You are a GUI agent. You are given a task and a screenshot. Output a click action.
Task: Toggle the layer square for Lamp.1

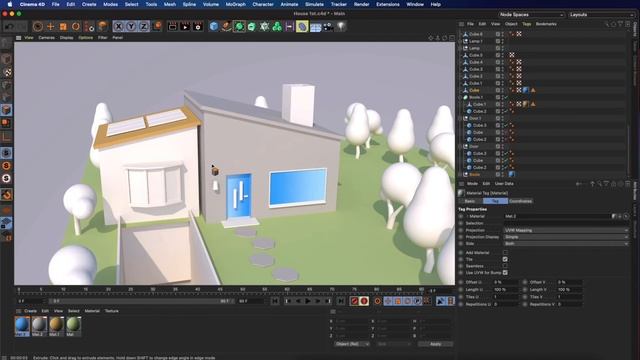pyautogui.click(x=498, y=41)
